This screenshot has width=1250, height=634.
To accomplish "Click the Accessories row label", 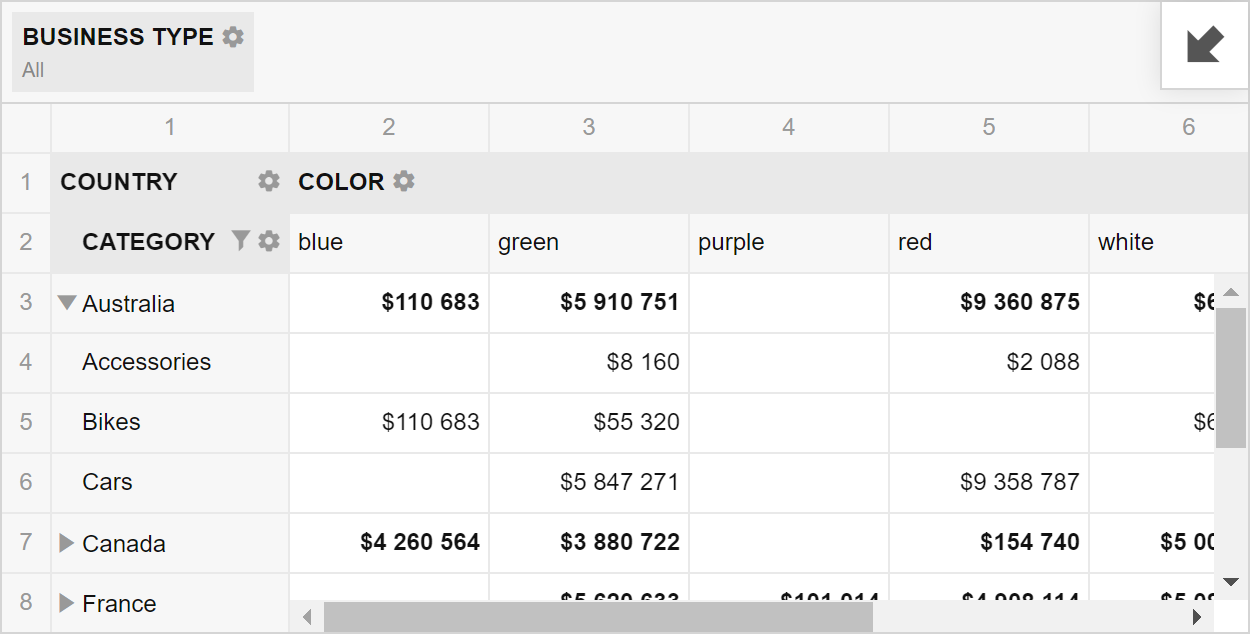I will tap(147, 362).
